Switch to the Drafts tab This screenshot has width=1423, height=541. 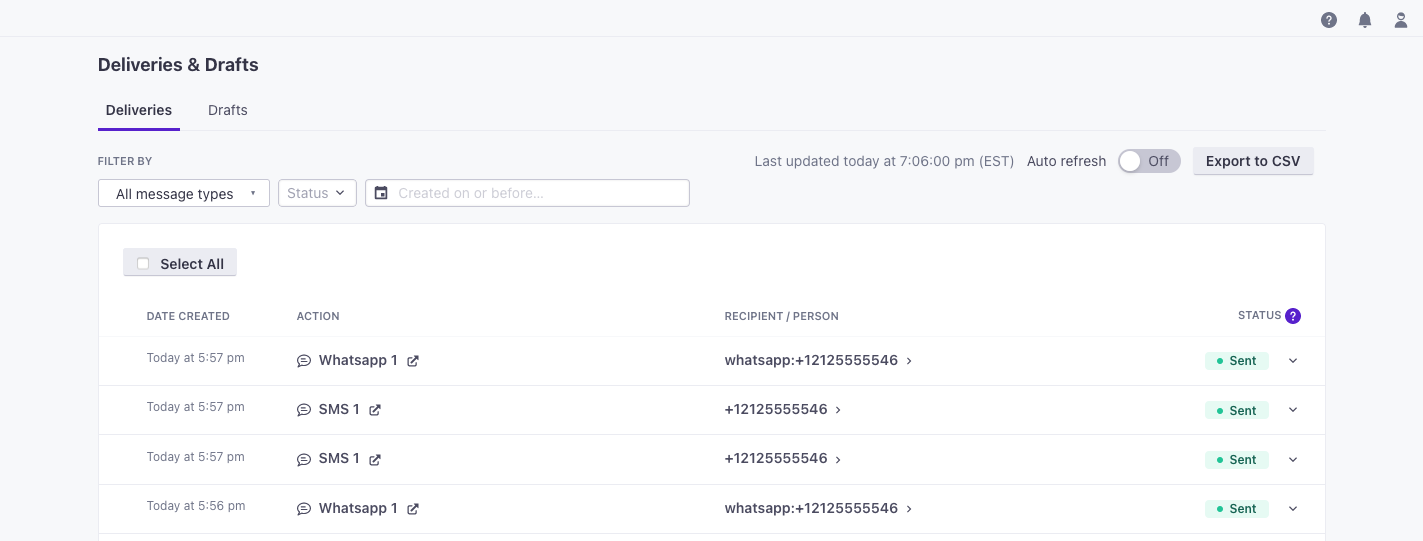[x=228, y=110]
